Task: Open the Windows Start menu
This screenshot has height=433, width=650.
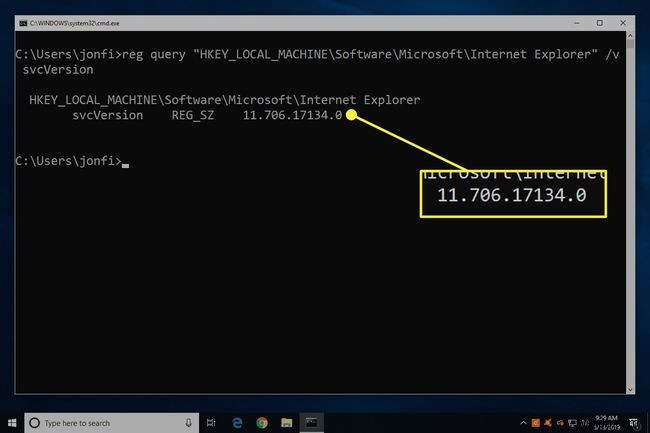Action: coord(12,423)
